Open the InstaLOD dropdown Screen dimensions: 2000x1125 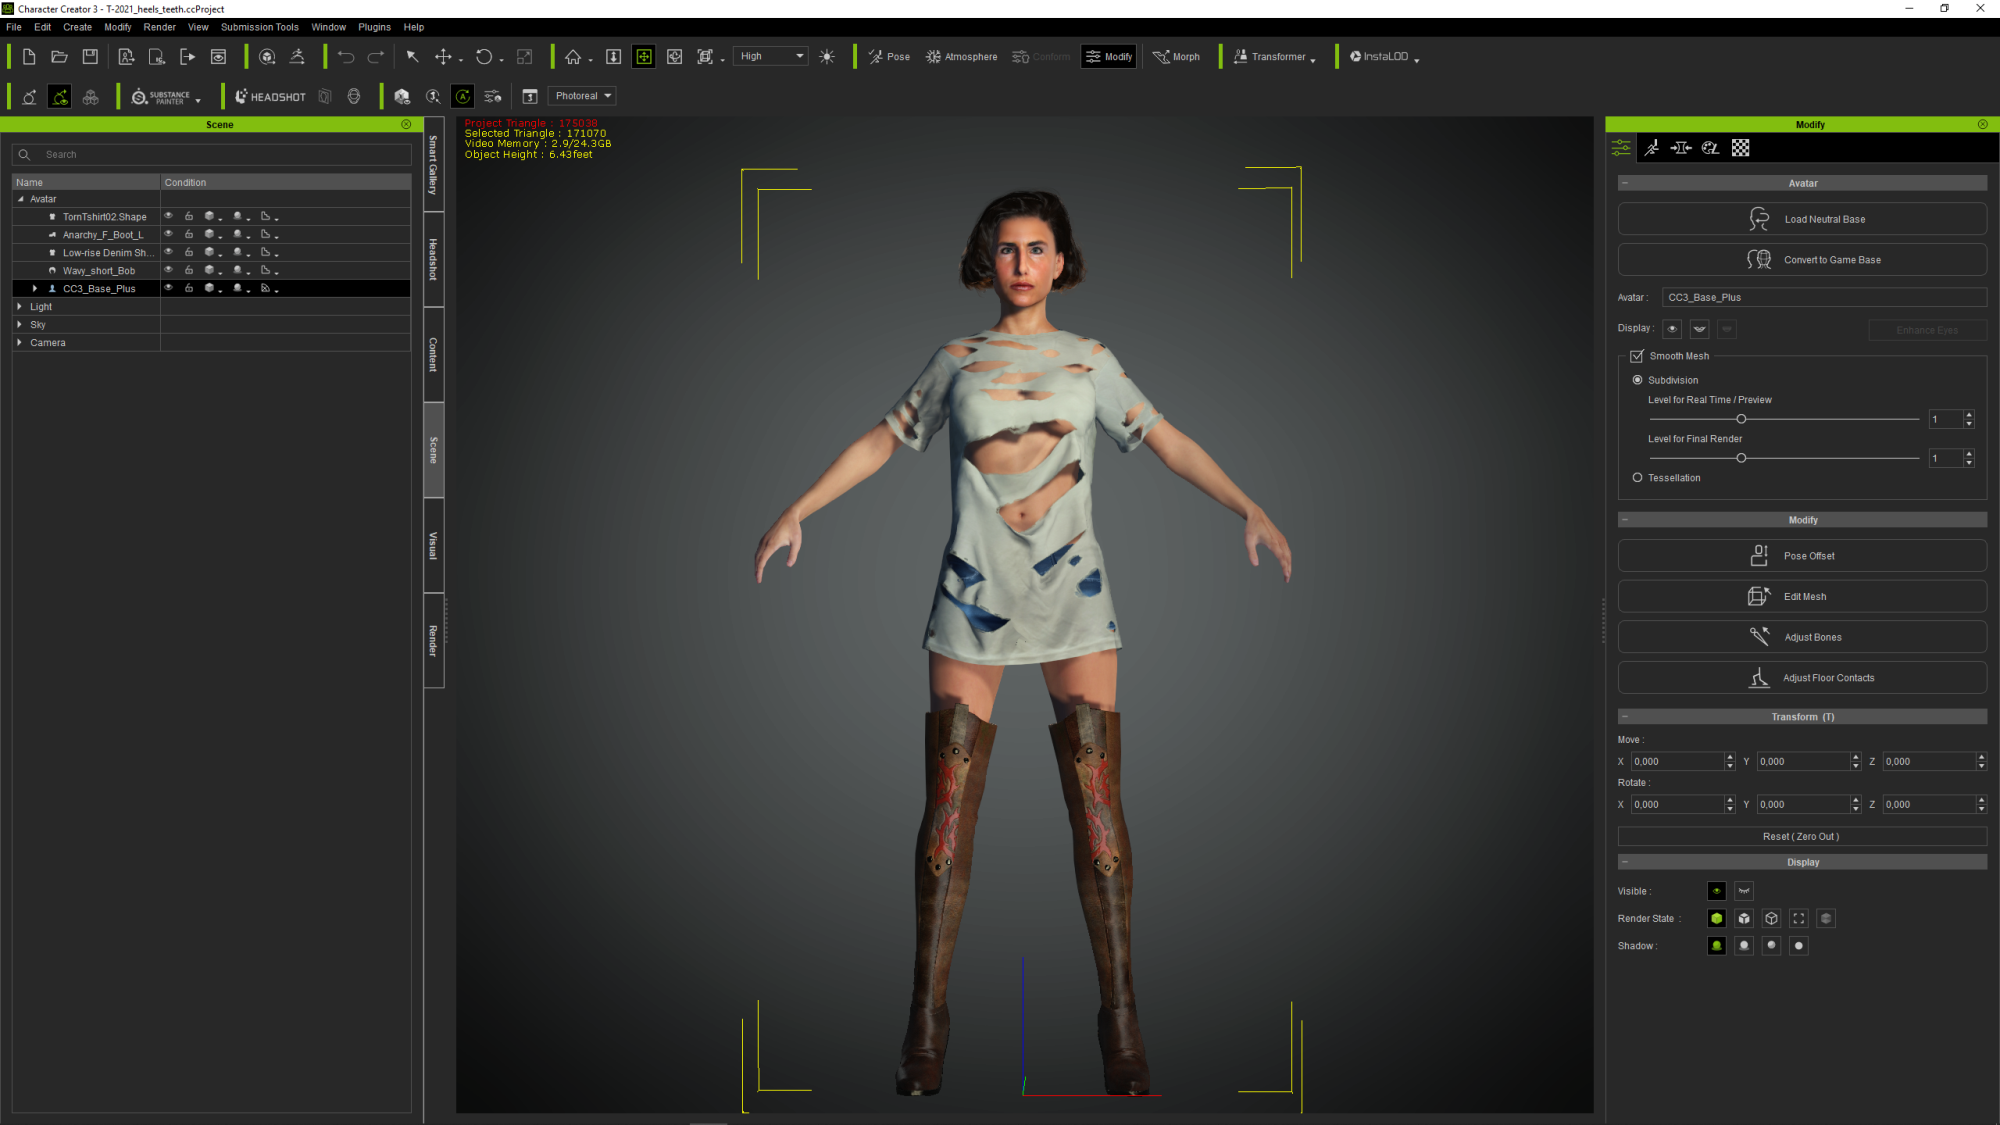(x=1384, y=57)
